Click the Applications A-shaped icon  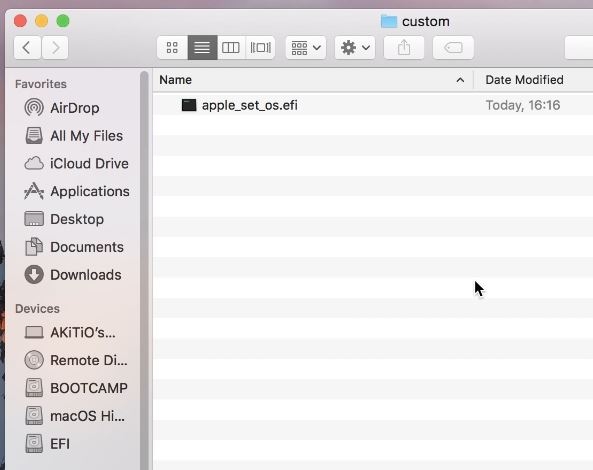34,191
